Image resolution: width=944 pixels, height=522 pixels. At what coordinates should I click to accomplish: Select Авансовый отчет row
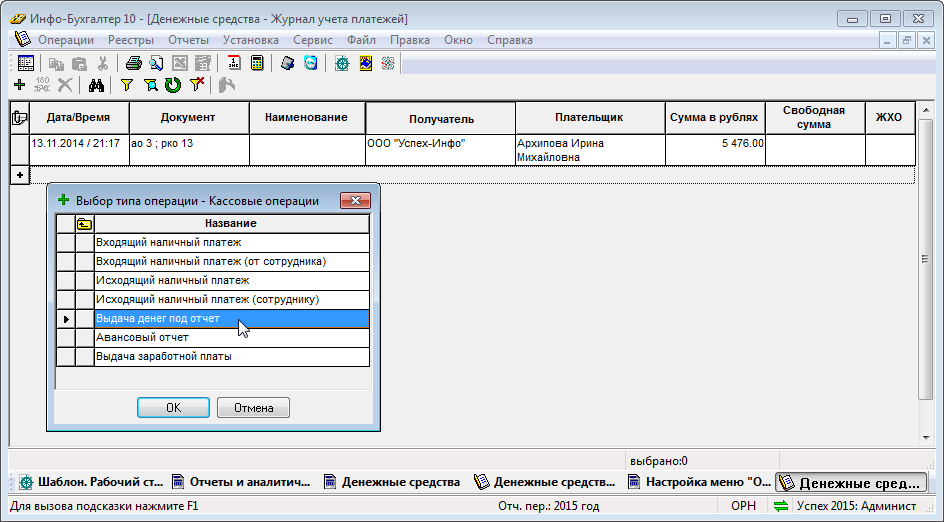pyautogui.click(x=232, y=338)
